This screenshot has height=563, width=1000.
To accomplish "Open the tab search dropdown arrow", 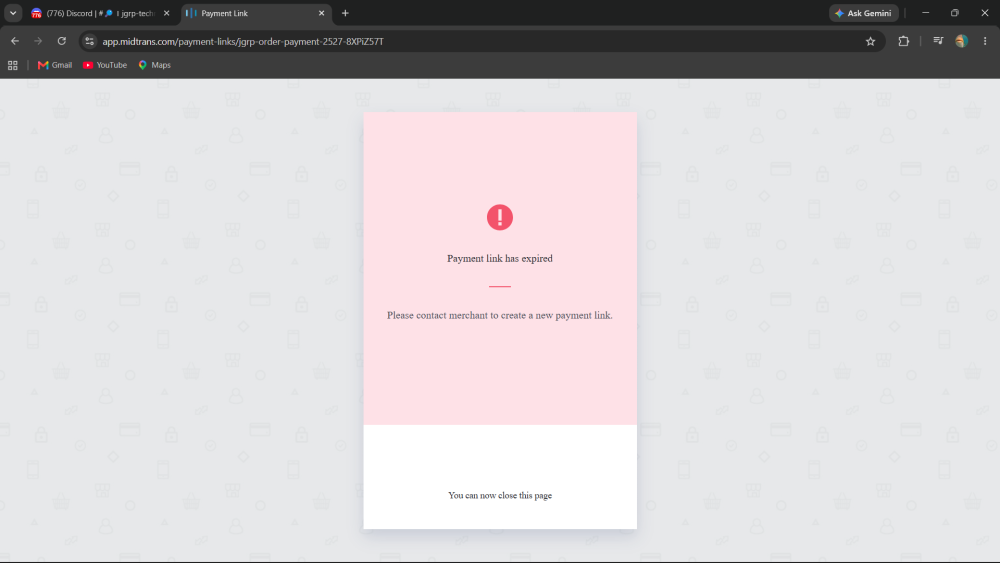I will click(13, 13).
